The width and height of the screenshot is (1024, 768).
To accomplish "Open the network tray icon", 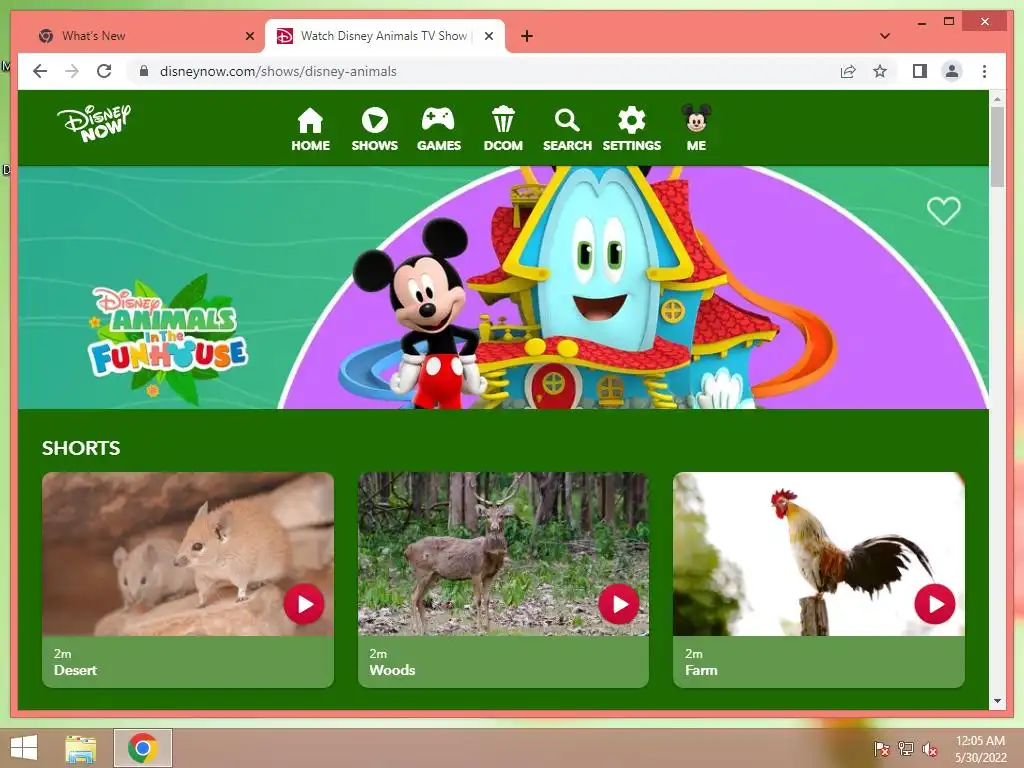I will coord(906,748).
